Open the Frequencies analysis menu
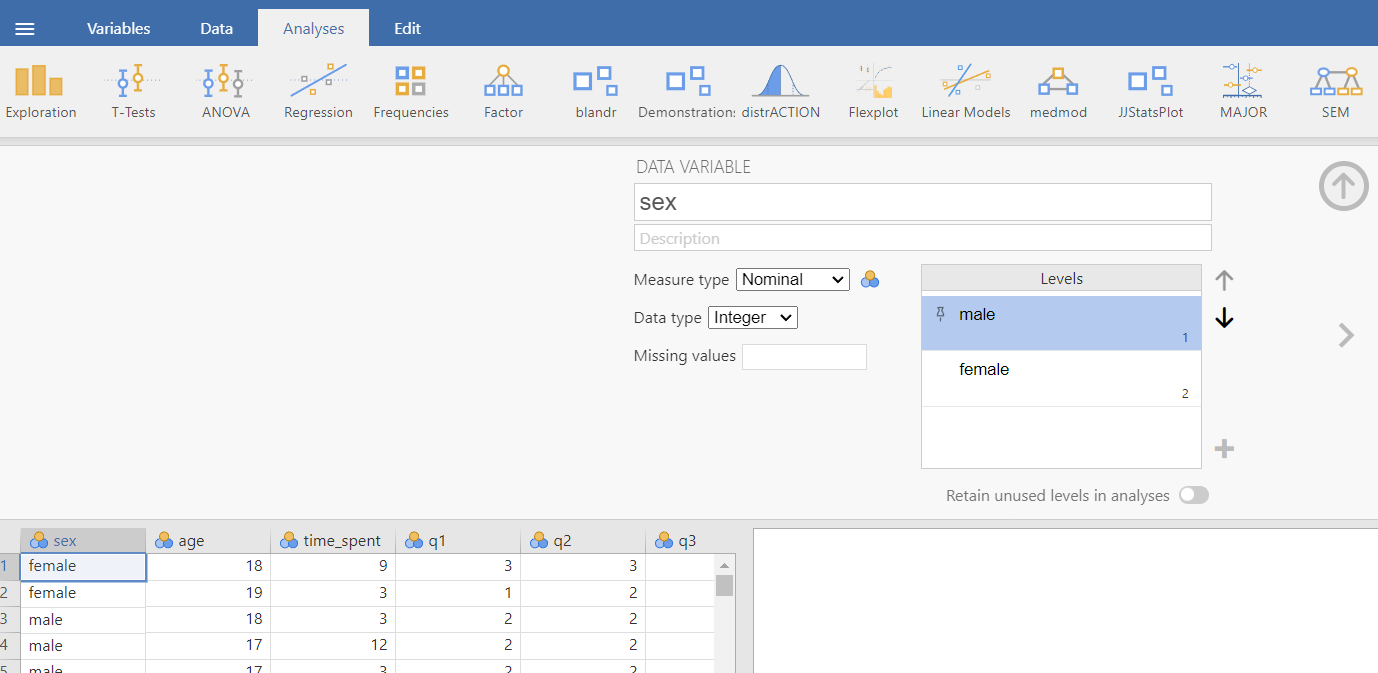 [410, 91]
